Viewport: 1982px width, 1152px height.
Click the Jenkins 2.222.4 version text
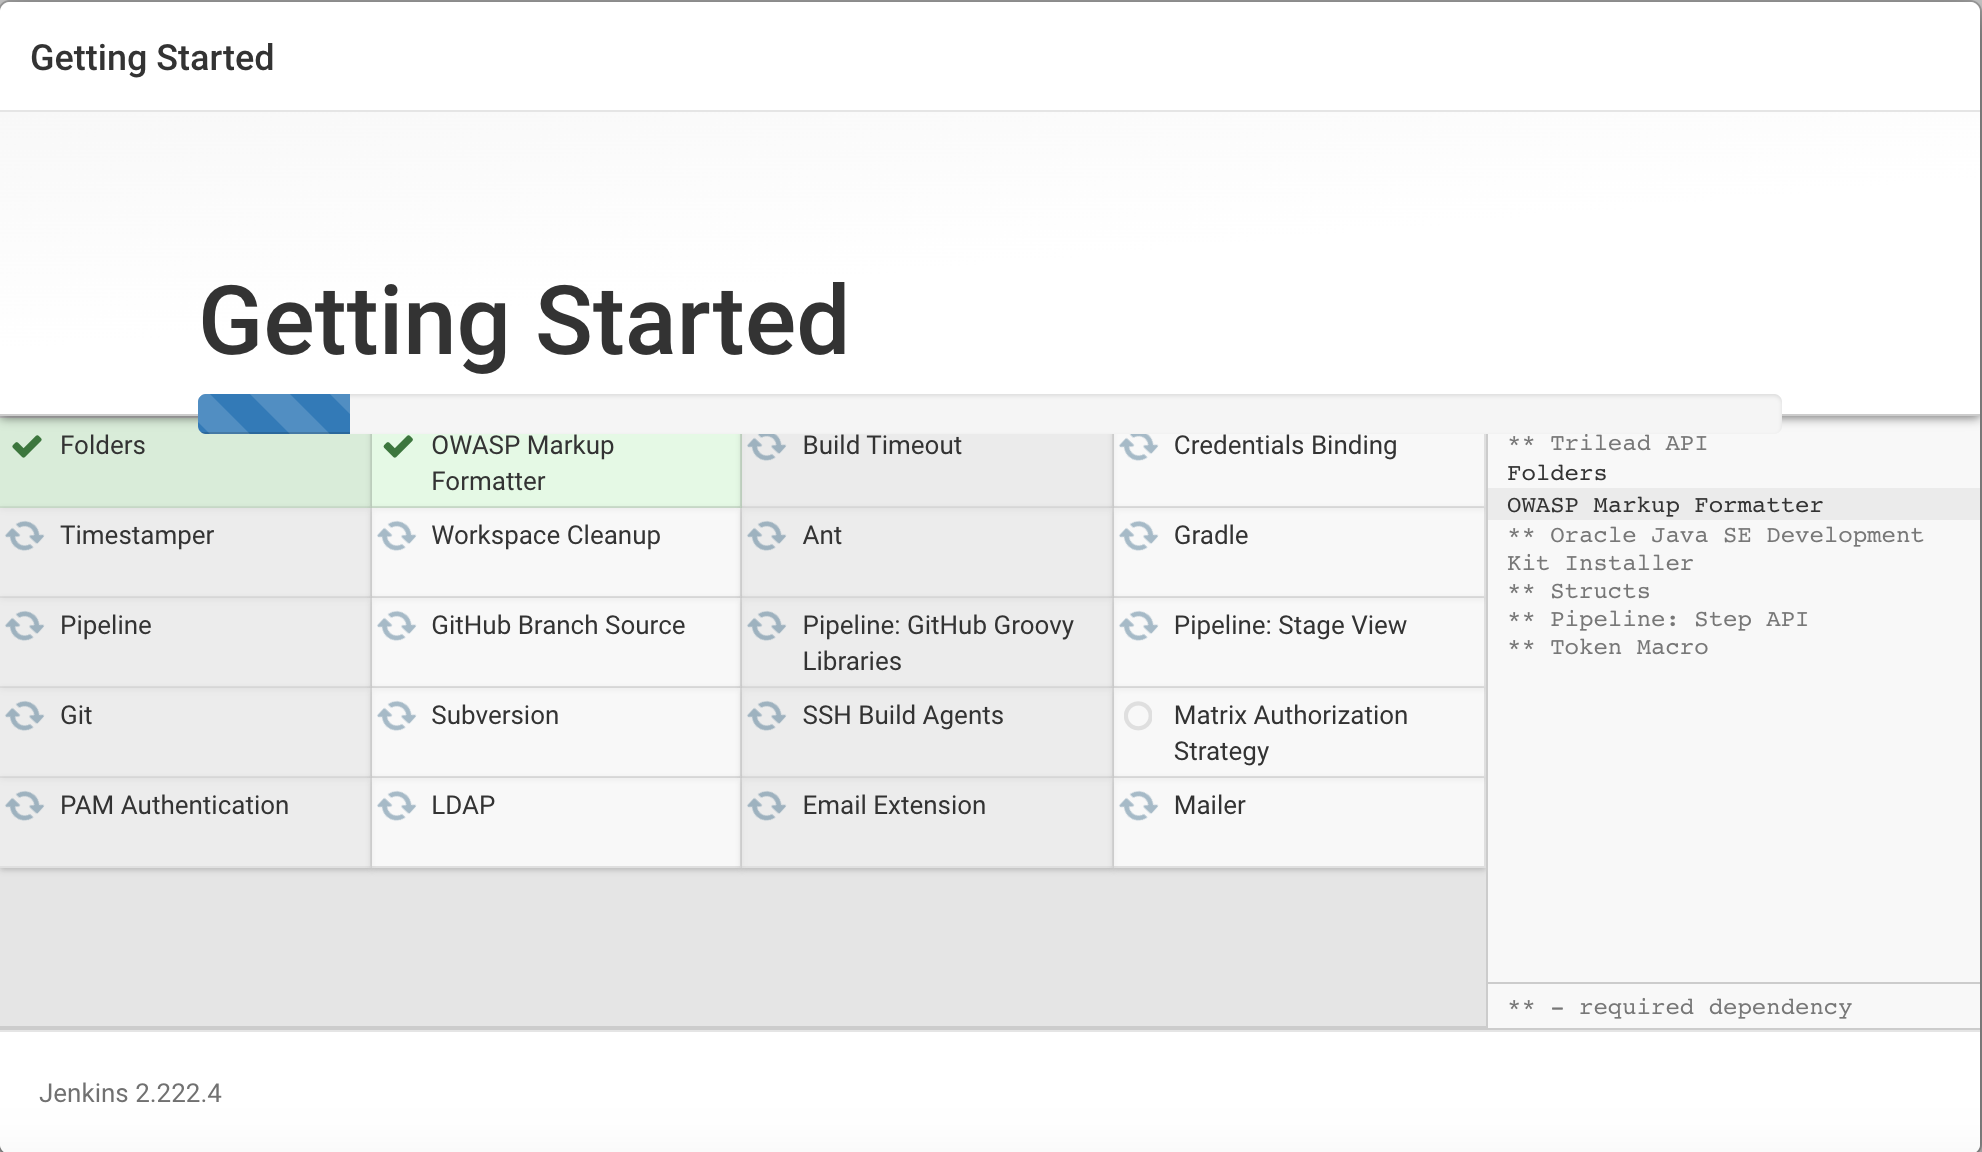coord(130,1093)
